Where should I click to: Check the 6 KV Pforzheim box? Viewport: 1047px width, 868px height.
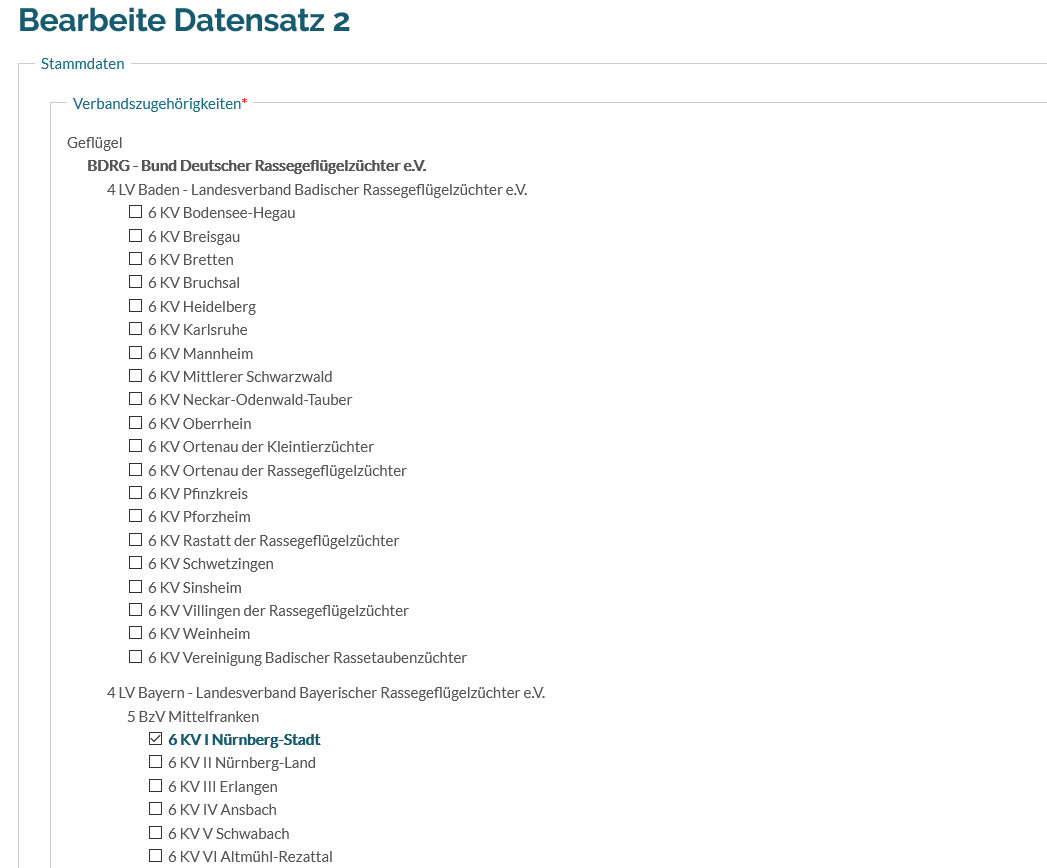[135, 516]
